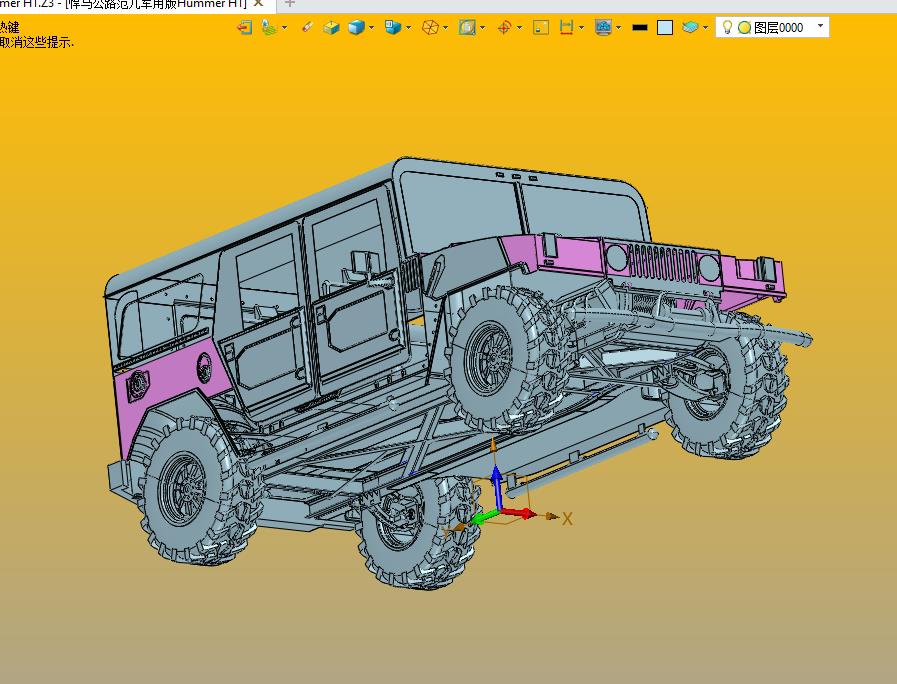Image resolution: width=897 pixels, height=684 pixels.
Task: Close the Hummer H1 document tab
Action: coord(259,3)
